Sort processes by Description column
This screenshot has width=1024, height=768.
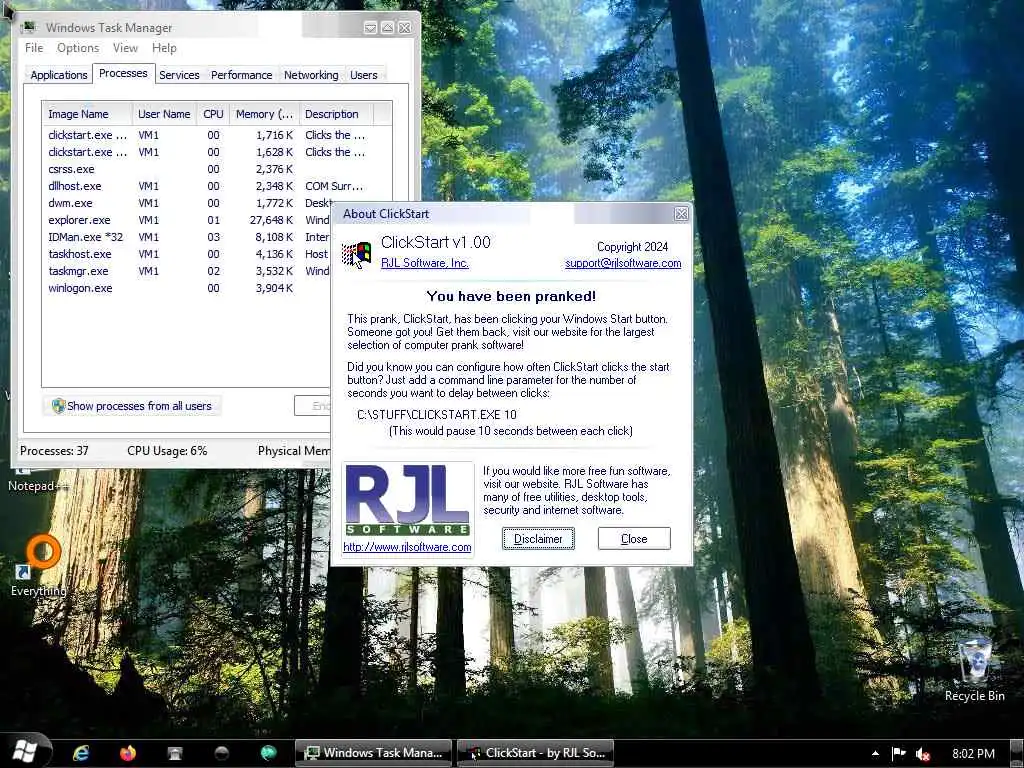pos(336,114)
